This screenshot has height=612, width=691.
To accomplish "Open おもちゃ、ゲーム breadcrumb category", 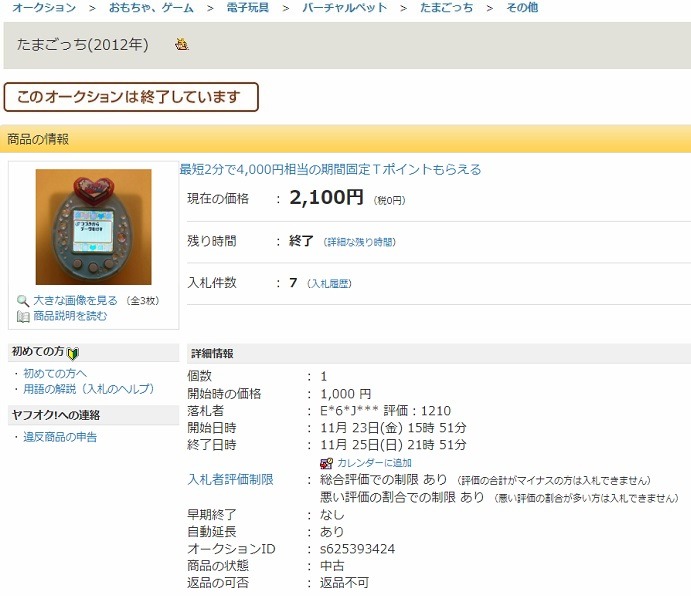I will [151, 7].
